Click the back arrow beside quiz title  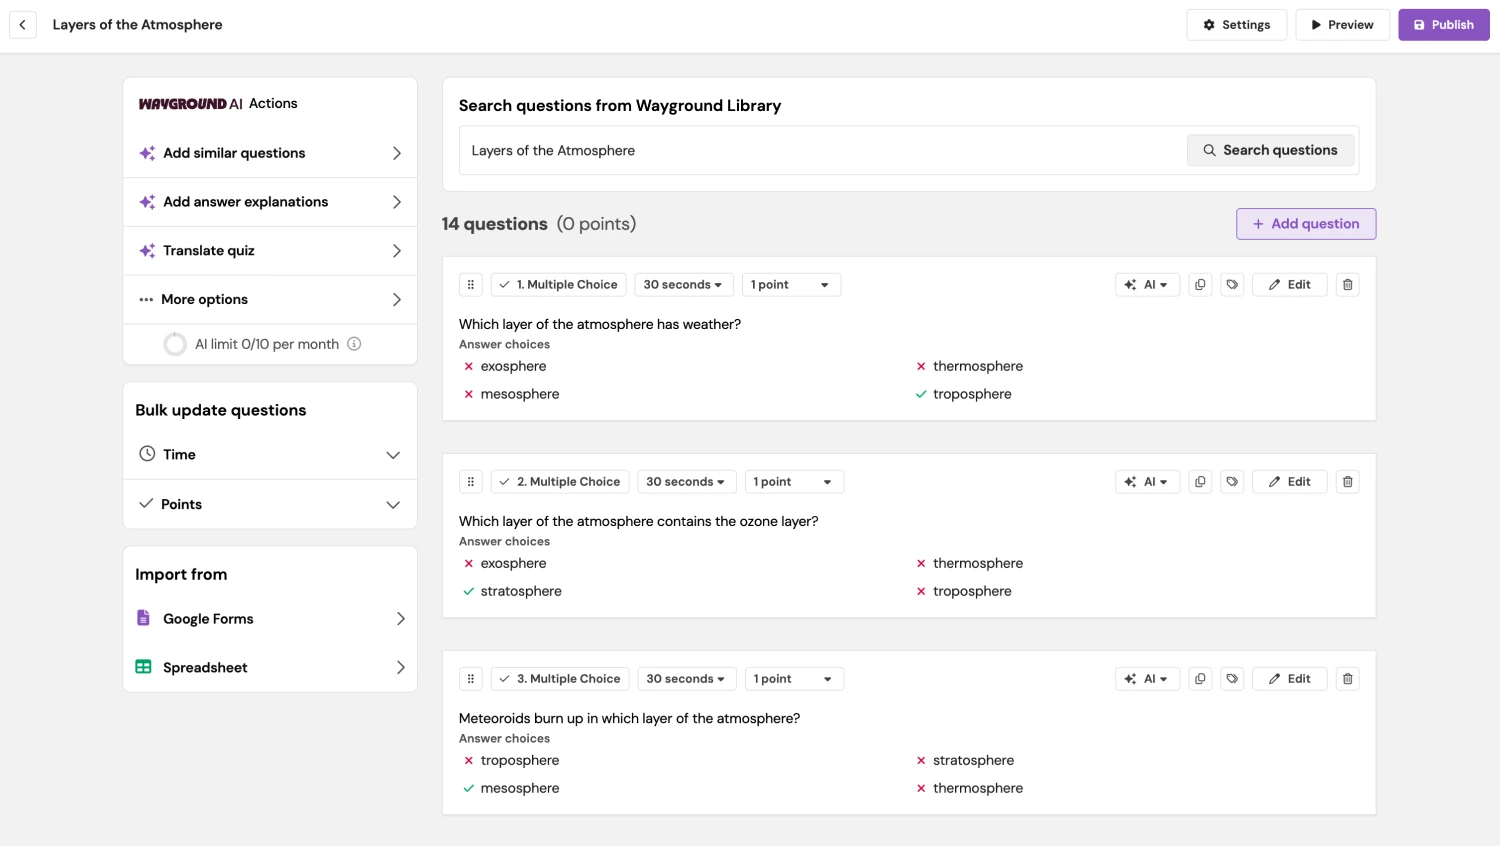click(x=22, y=25)
